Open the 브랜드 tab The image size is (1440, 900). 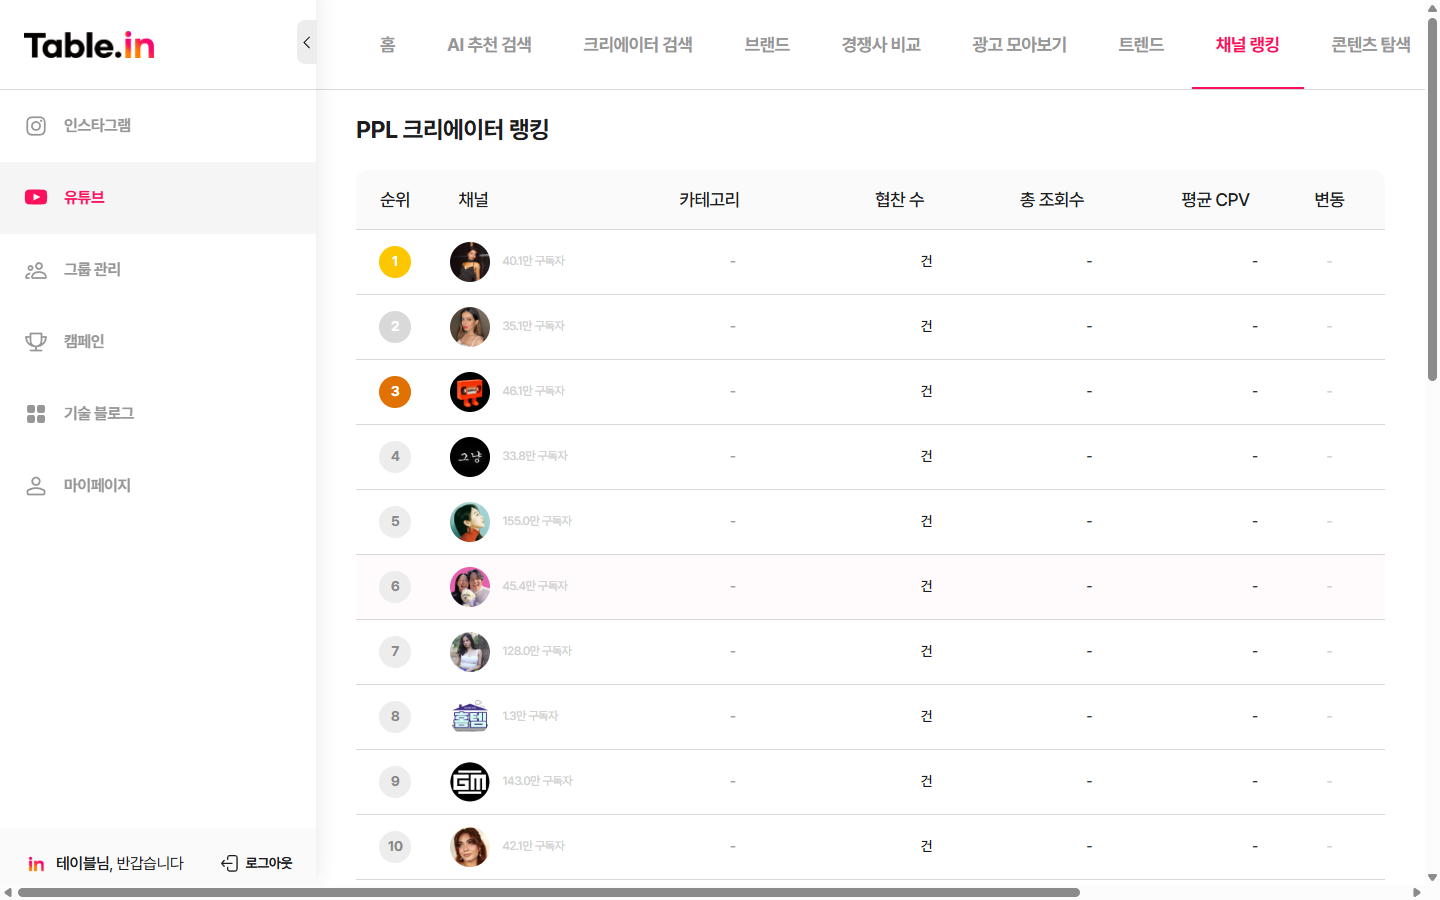(x=766, y=44)
